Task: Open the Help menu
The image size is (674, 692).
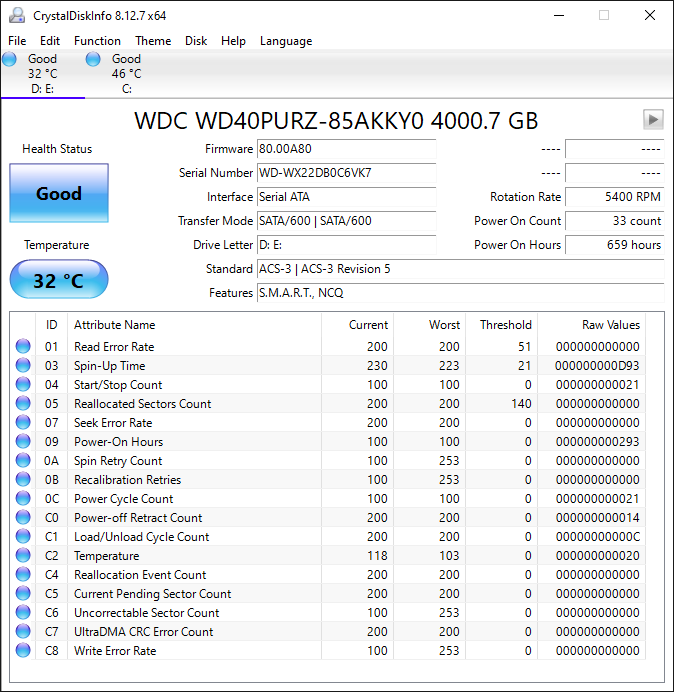Action: click(x=233, y=41)
